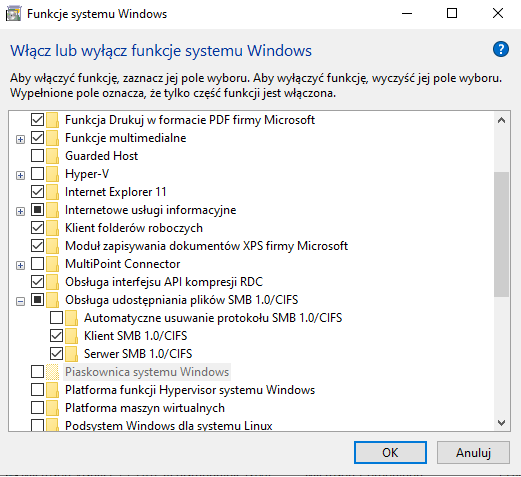Open the blue help question mark icon

[501, 49]
